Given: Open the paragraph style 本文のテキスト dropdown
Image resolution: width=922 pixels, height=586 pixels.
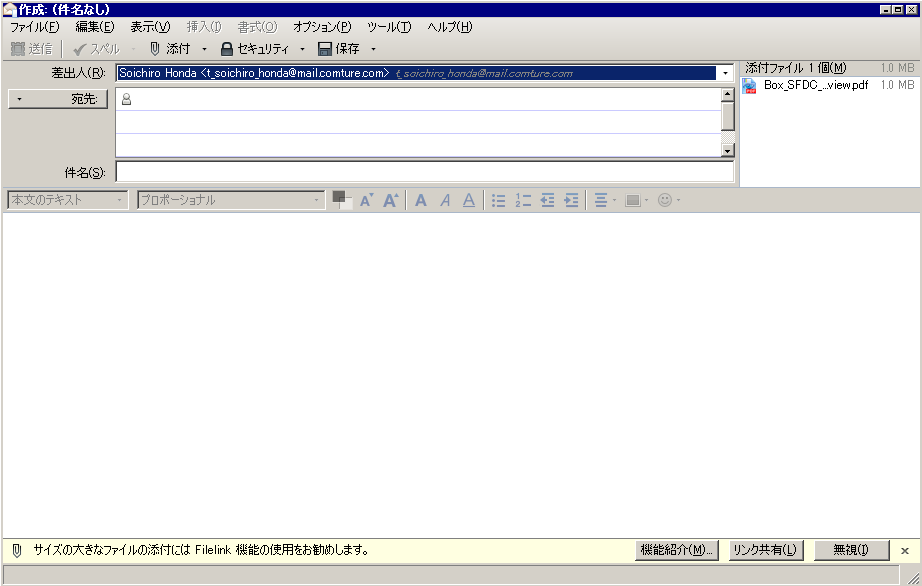Looking at the screenshot, I should coord(68,200).
